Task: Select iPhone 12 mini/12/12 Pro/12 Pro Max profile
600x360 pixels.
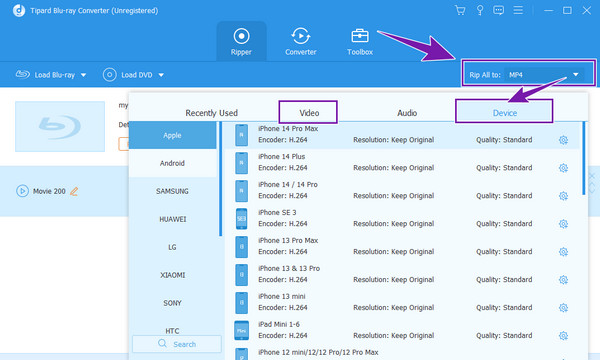Action: coord(318,352)
